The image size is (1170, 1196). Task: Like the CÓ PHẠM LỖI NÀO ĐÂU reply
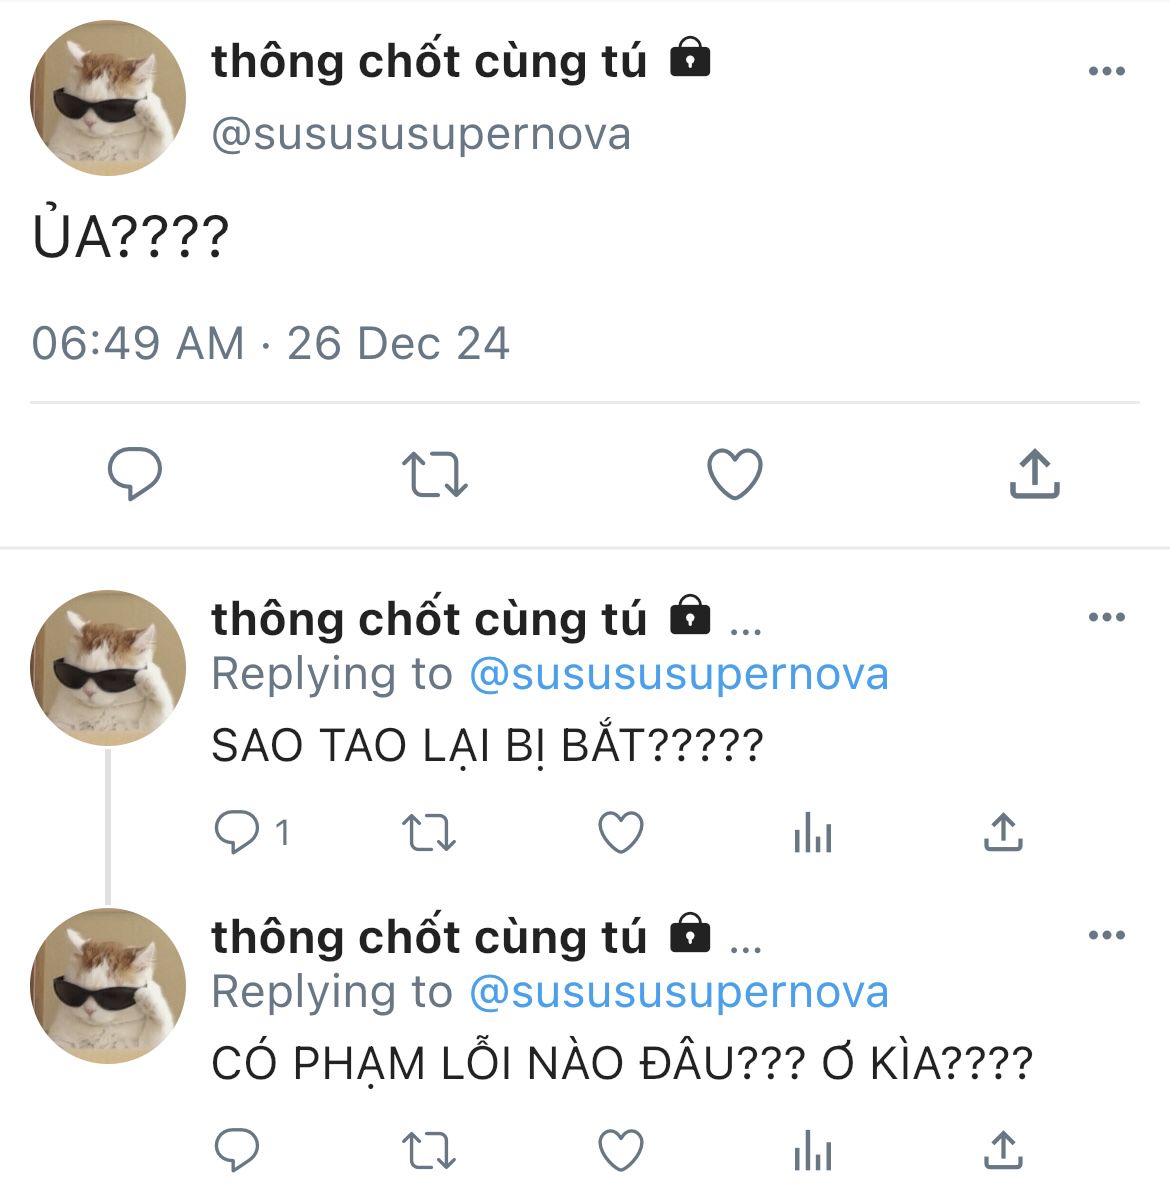pos(621,1149)
